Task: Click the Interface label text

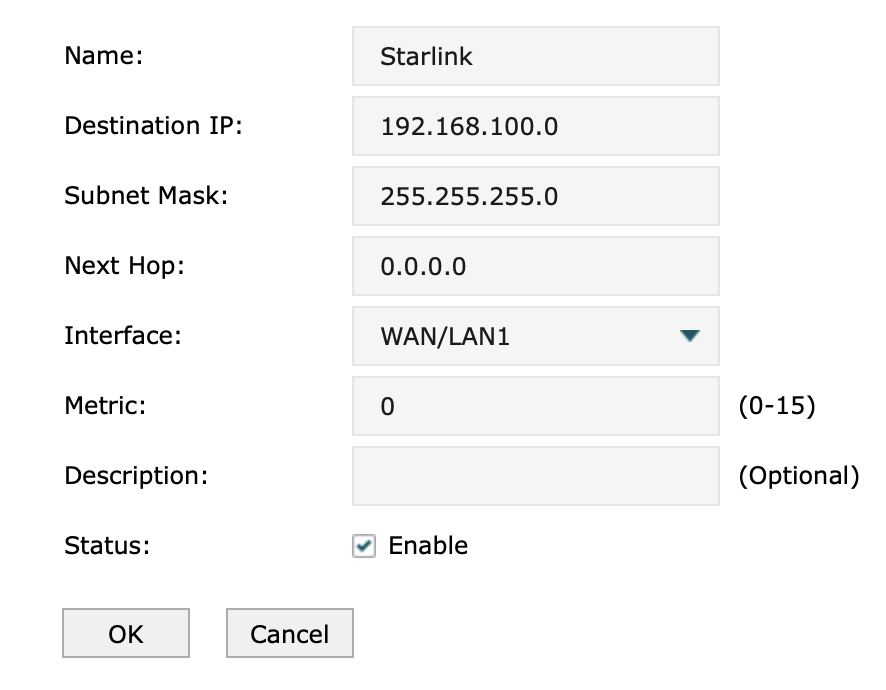Action: tap(123, 336)
